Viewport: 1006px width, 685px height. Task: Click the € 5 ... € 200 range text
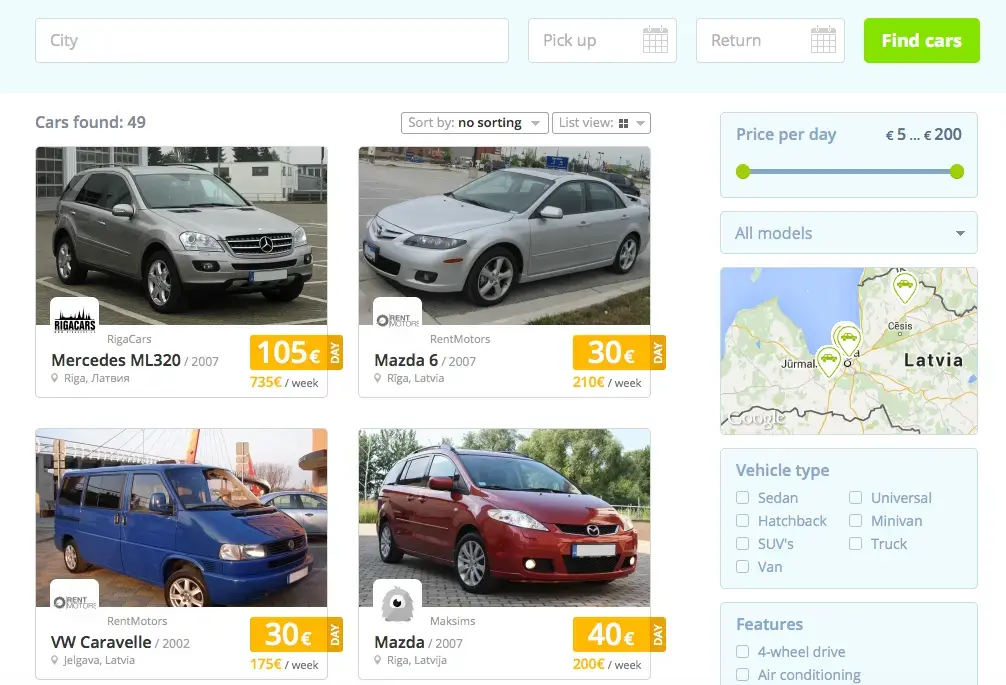pos(923,134)
